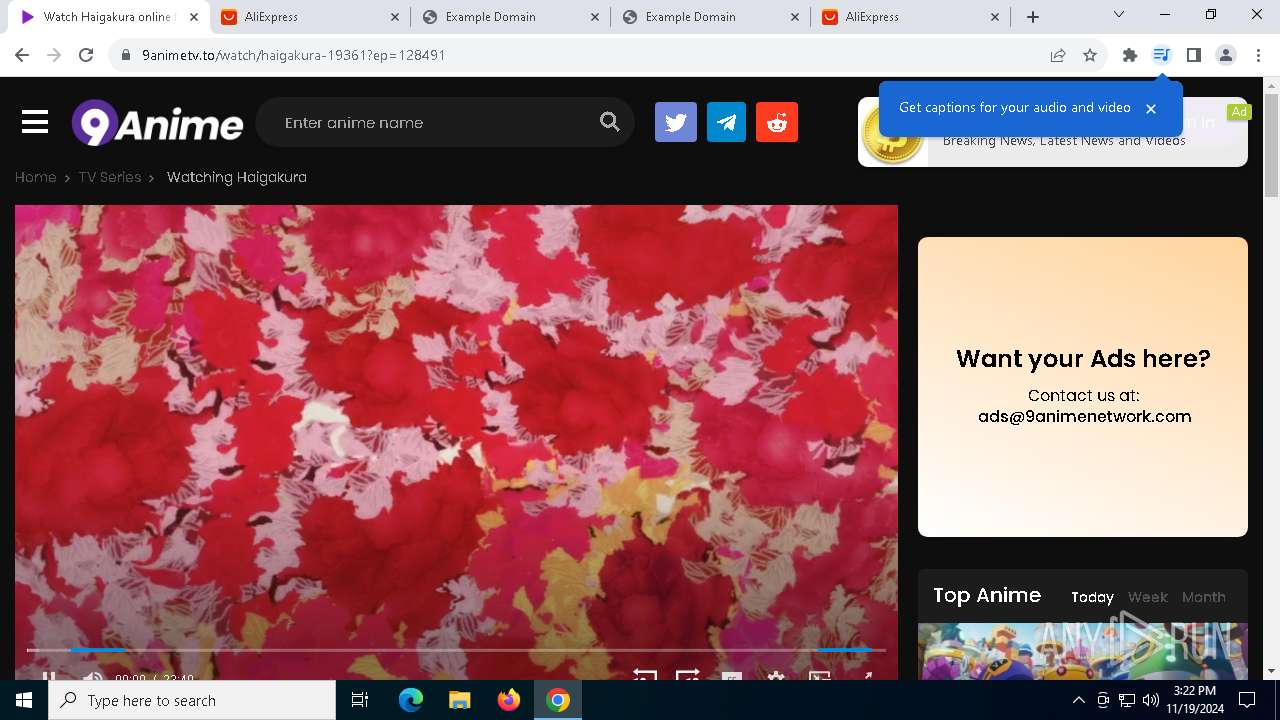Open the 9Anime Twitter page

click(676, 122)
